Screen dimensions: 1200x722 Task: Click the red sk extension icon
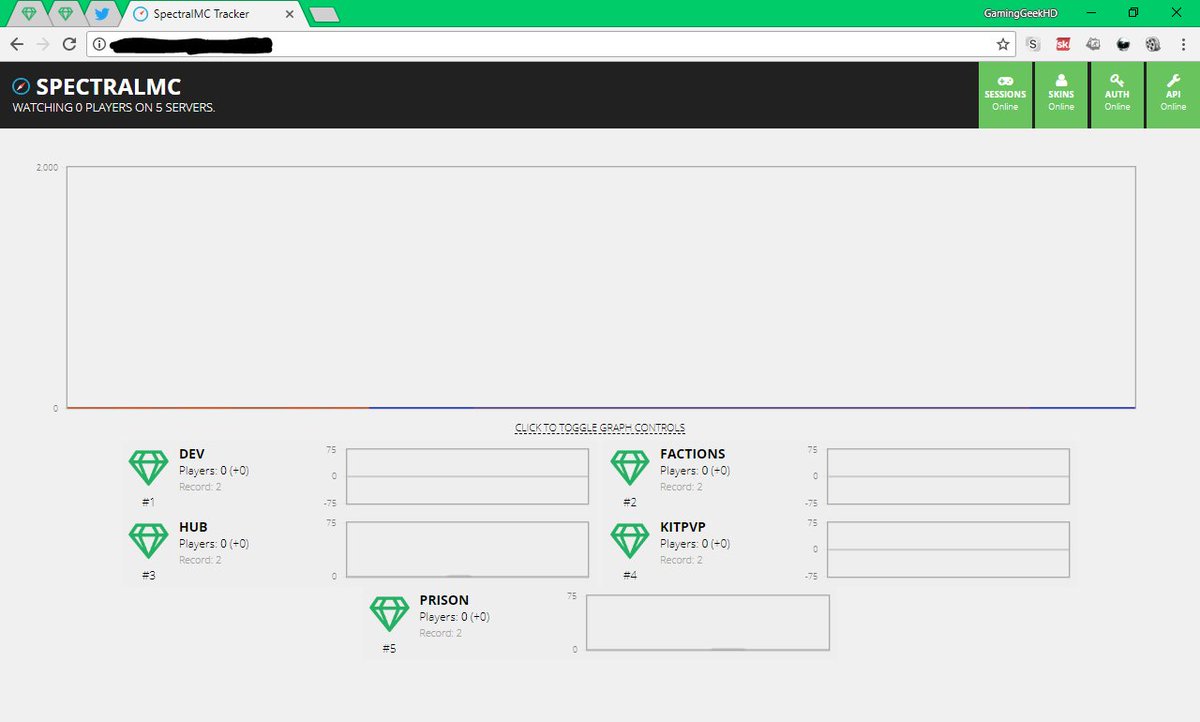point(1063,44)
